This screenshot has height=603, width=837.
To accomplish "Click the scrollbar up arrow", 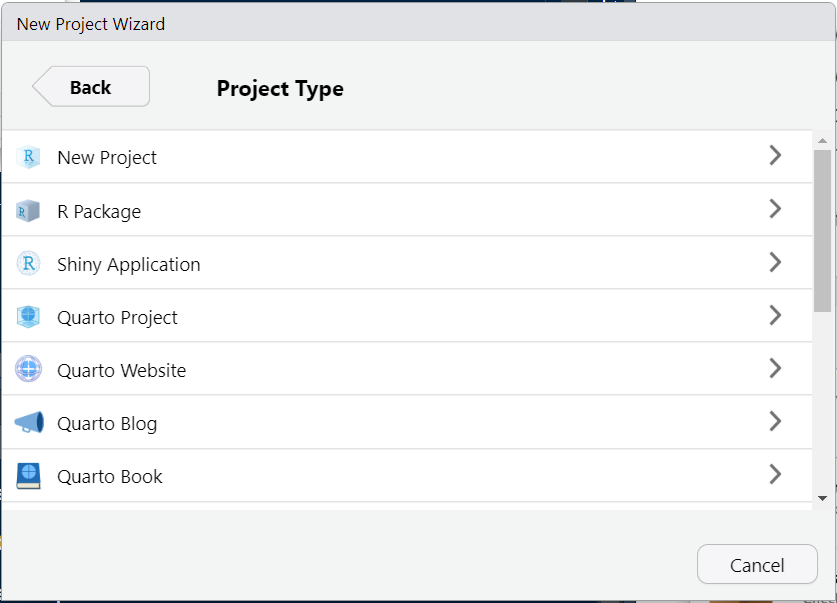I will 823,141.
